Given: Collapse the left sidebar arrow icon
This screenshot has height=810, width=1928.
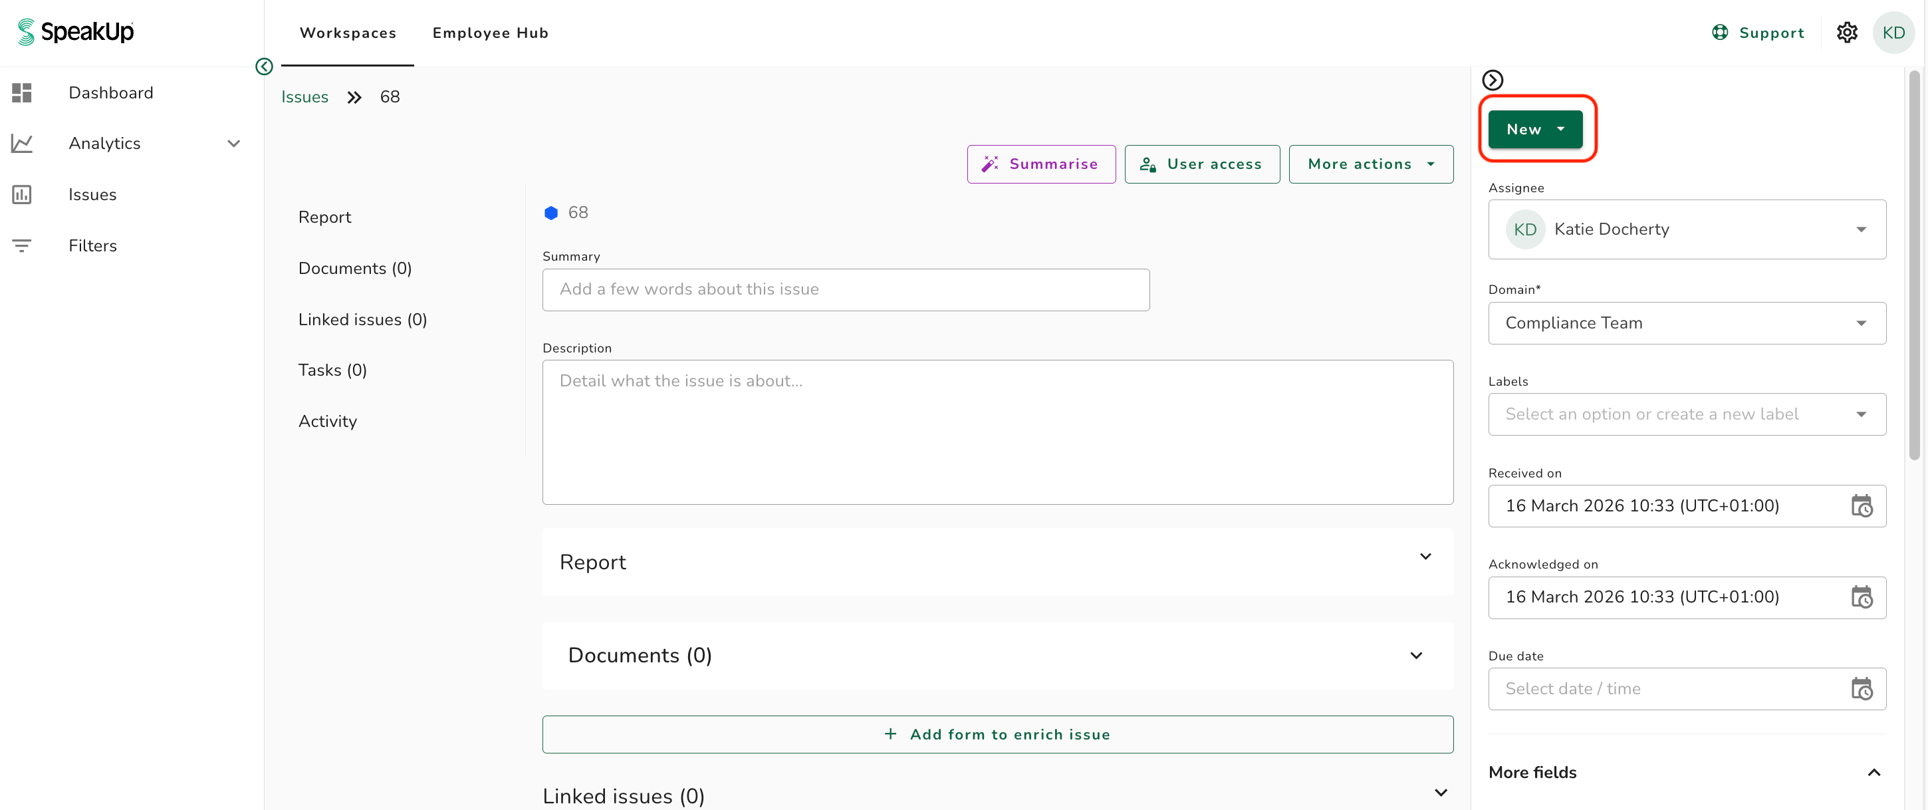Looking at the screenshot, I should click(x=264, y=66).
